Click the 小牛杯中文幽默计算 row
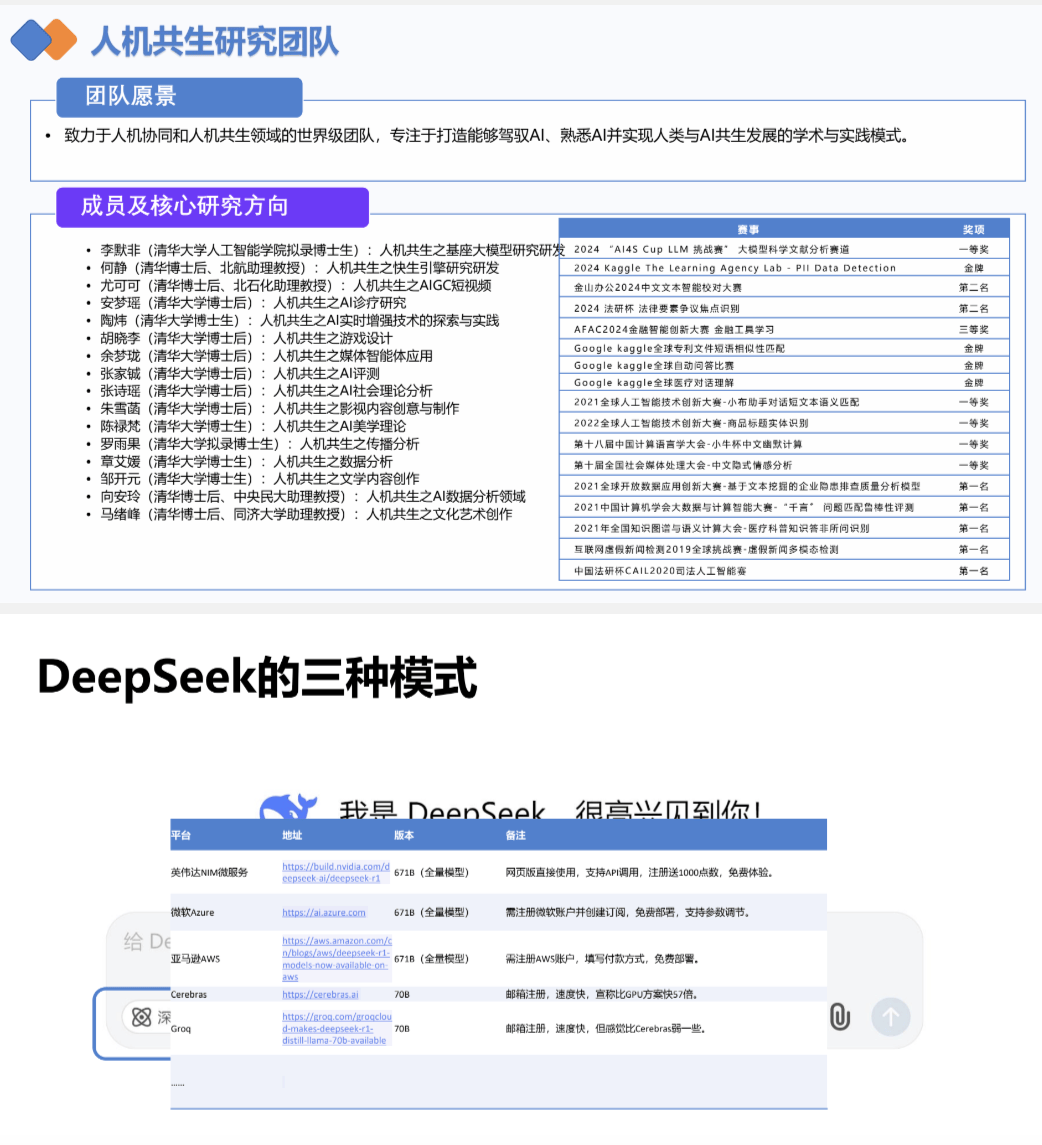Screen dimensions: 1042x1145 coord(784,444)
